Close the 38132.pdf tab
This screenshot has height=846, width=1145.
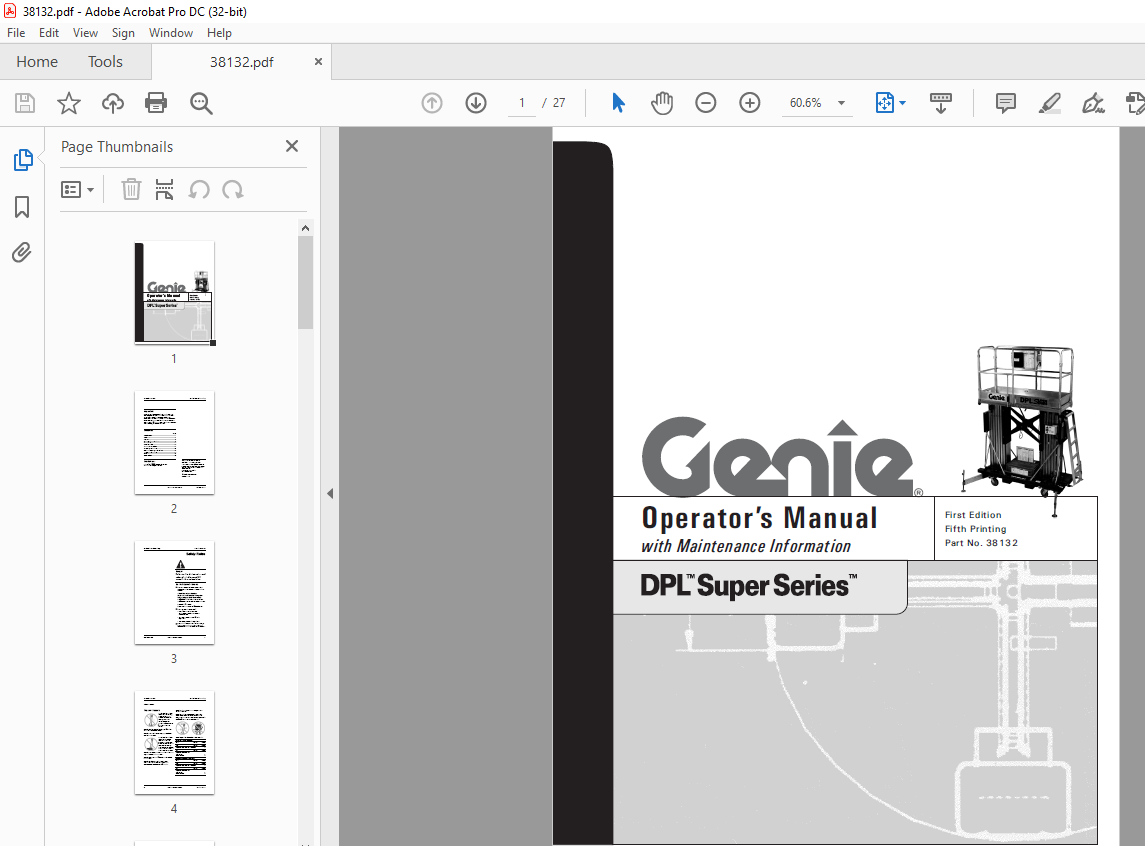pyautogui.click(x=318, y=62)
